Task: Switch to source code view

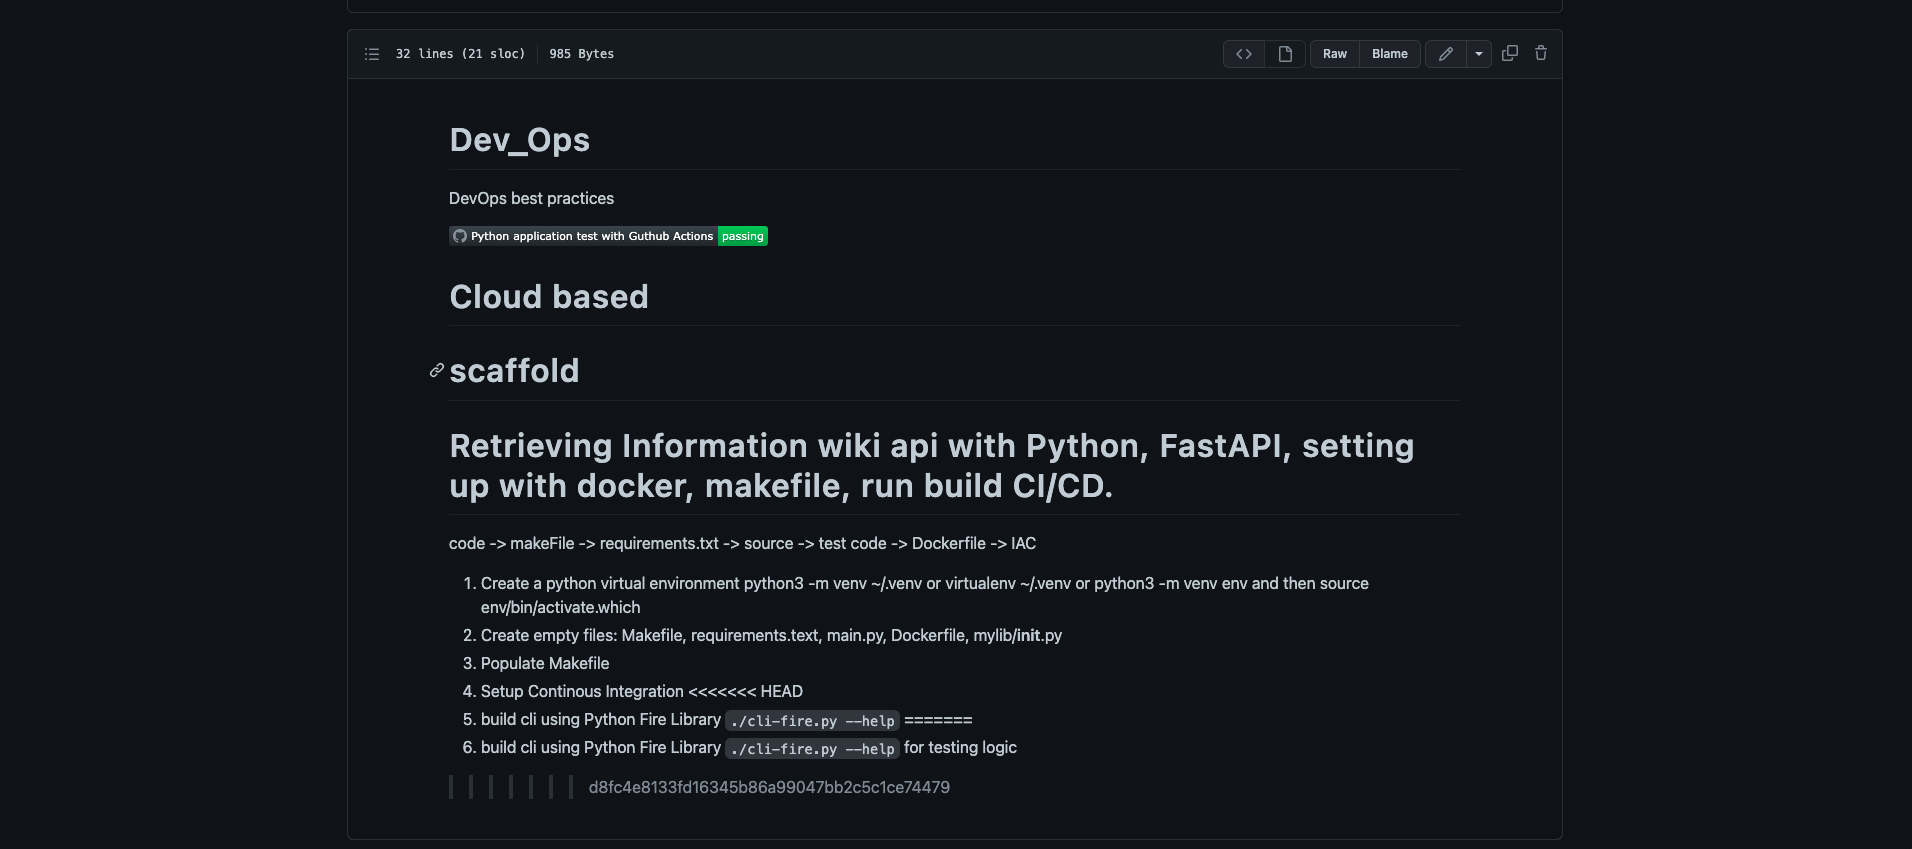Action: (1244, 54)
